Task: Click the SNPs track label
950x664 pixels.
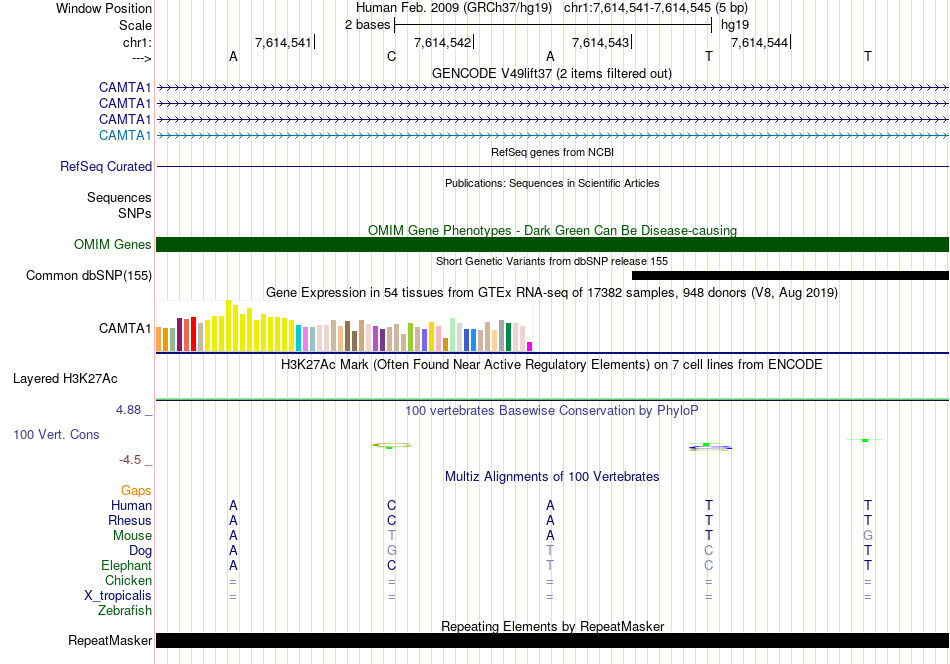Action: [x=135, y=213]
